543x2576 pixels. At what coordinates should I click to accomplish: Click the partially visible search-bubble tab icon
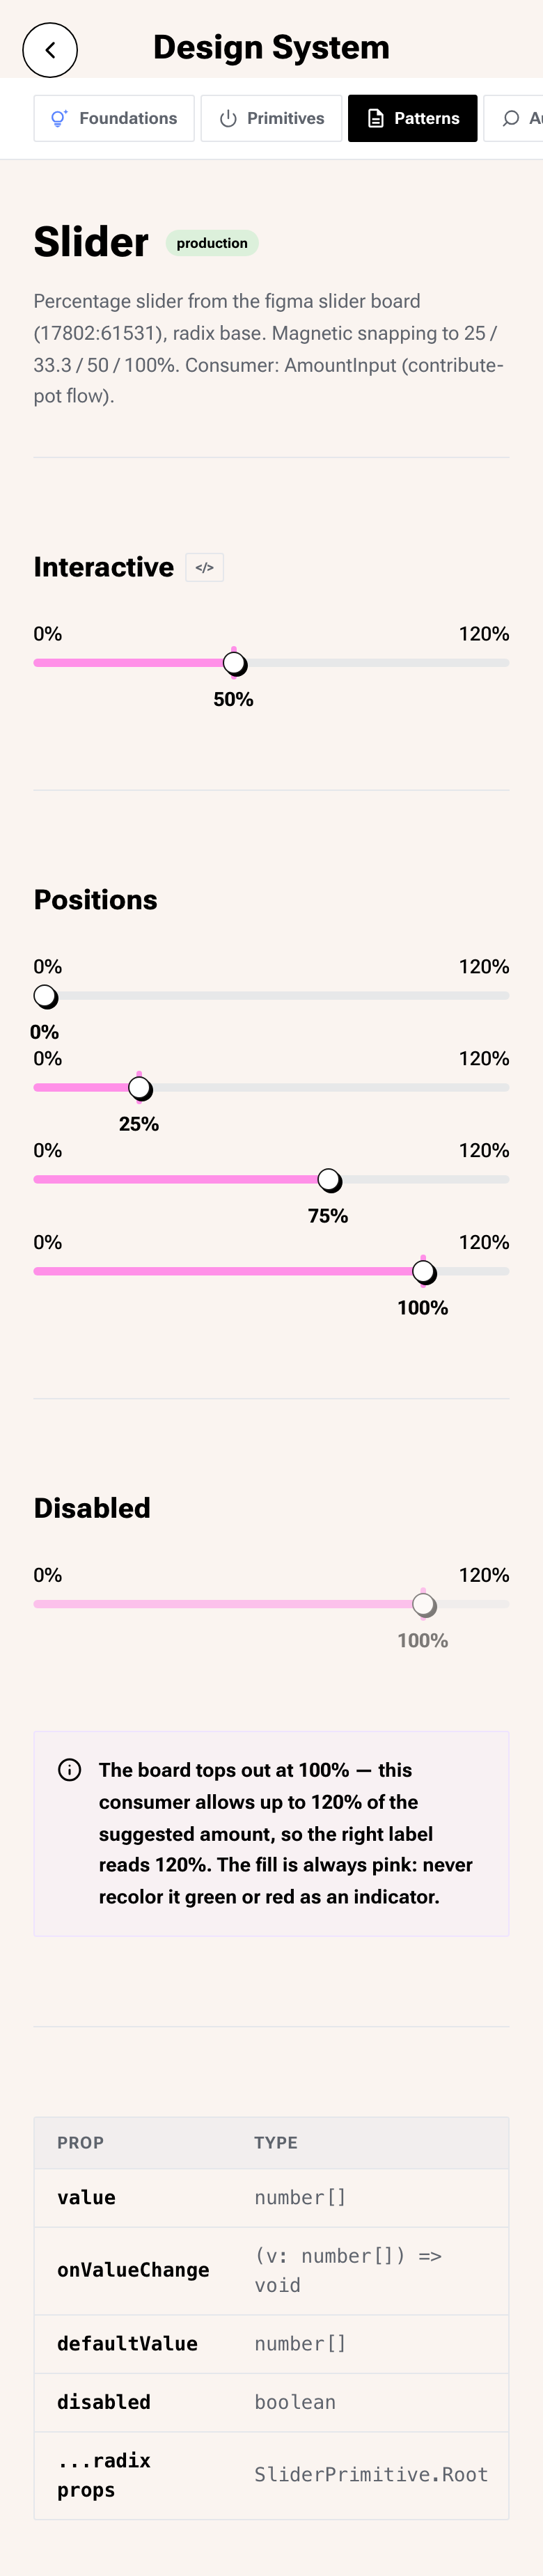[x=511, y=118]
